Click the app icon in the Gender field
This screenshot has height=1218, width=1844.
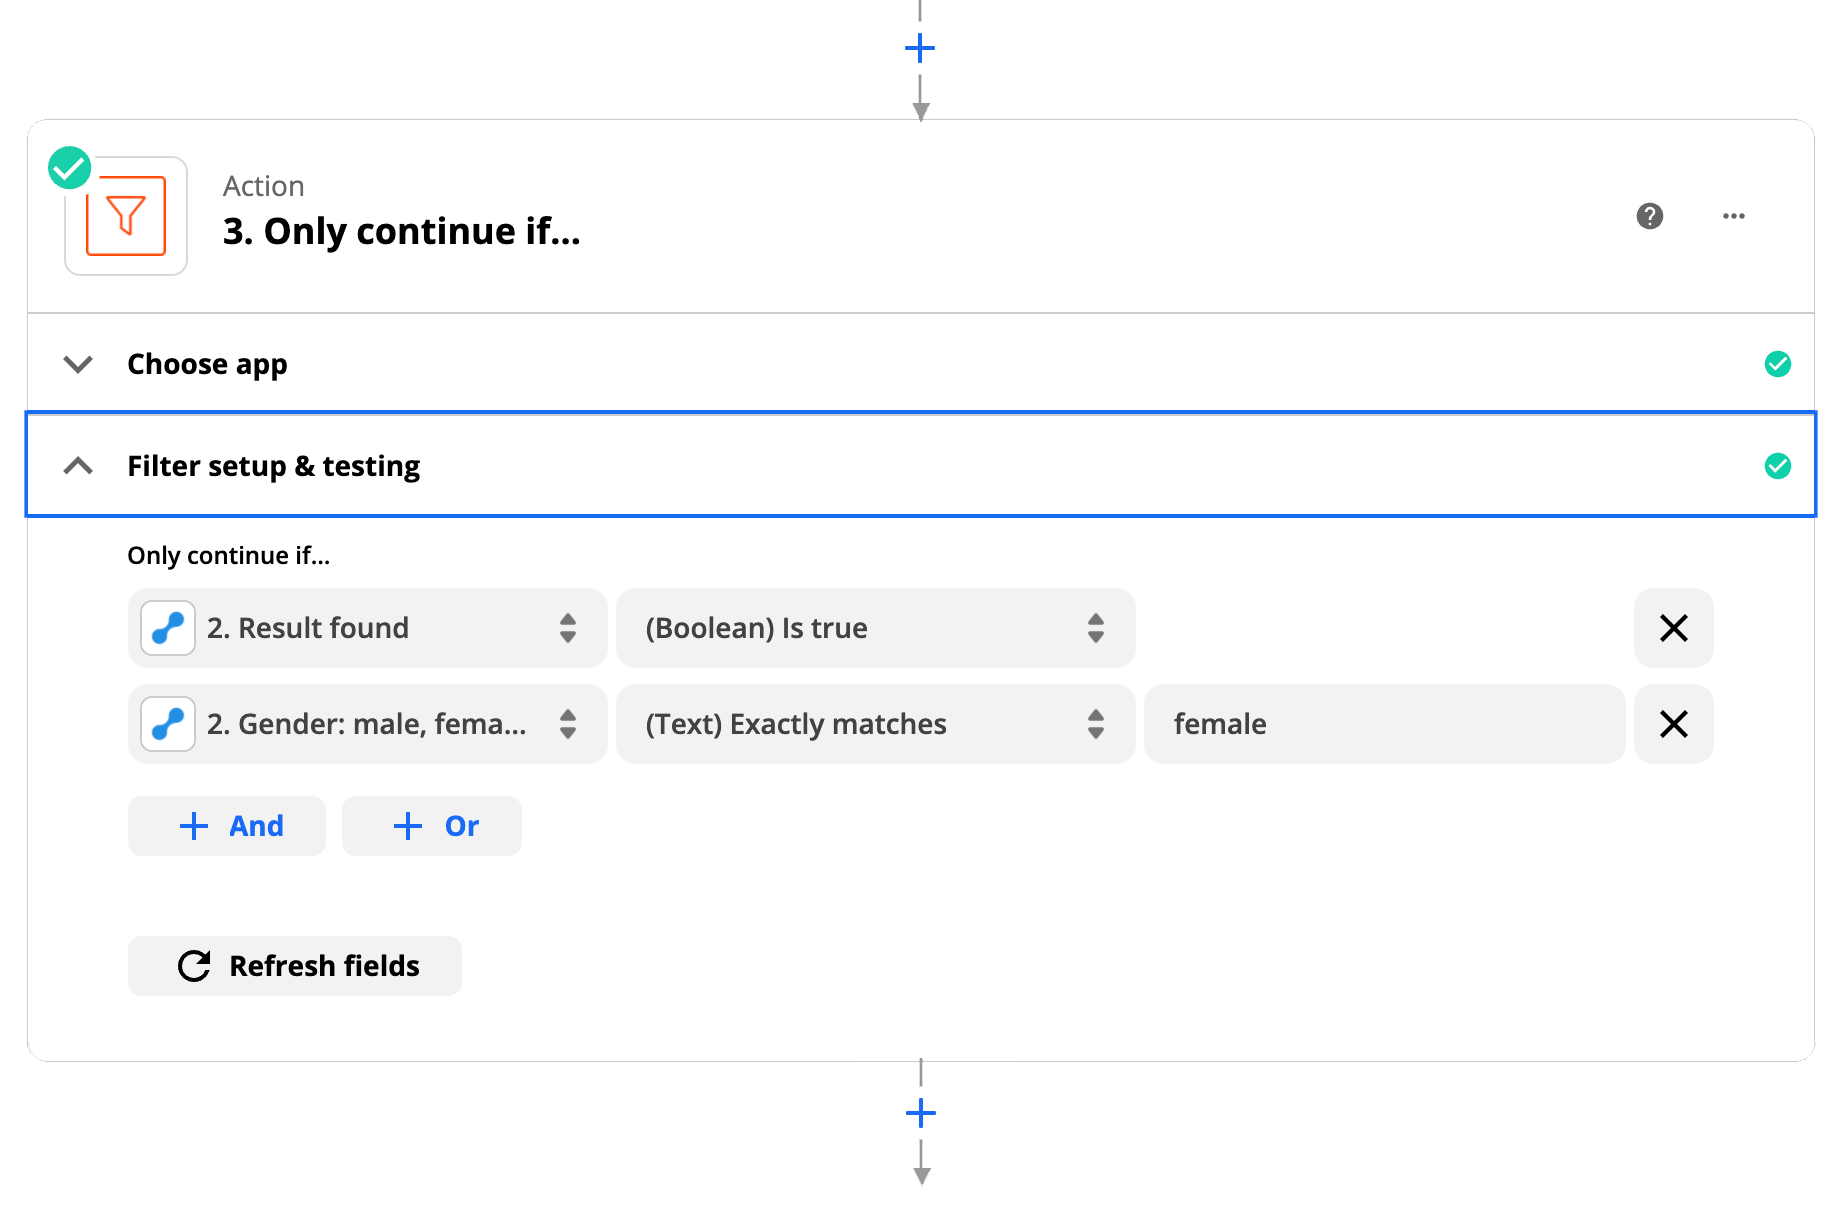point(168,724)
